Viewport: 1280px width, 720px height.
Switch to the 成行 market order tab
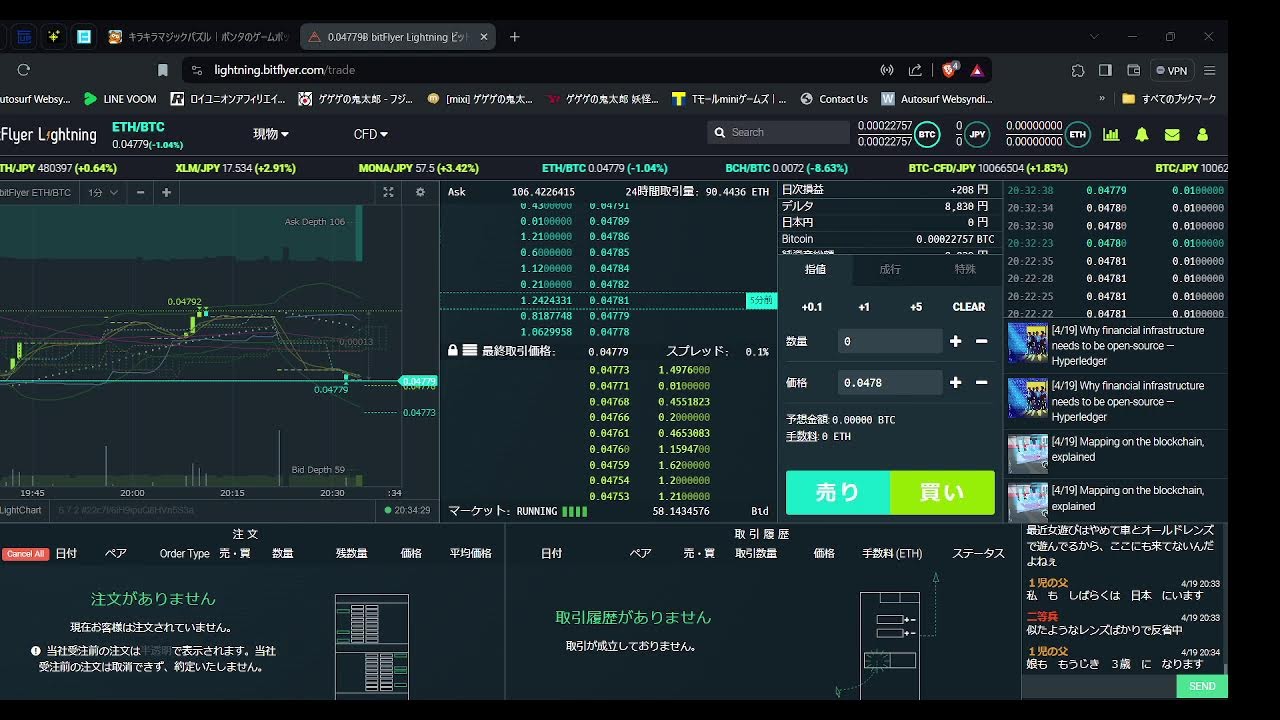[x=889, y=269]
